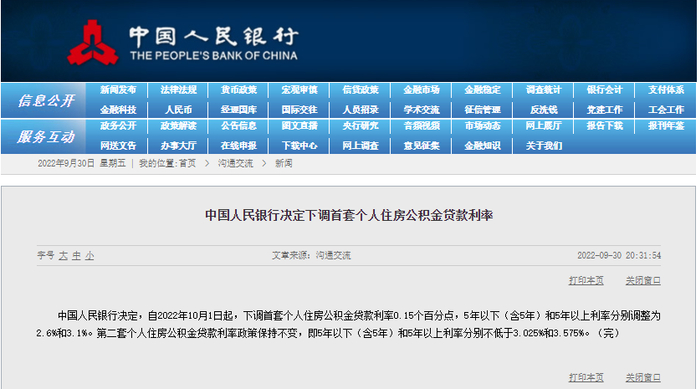Go to 报刊年鉴 page
Image resolution: width=700 pixels, height=389 pixels.
coord(666,126)
